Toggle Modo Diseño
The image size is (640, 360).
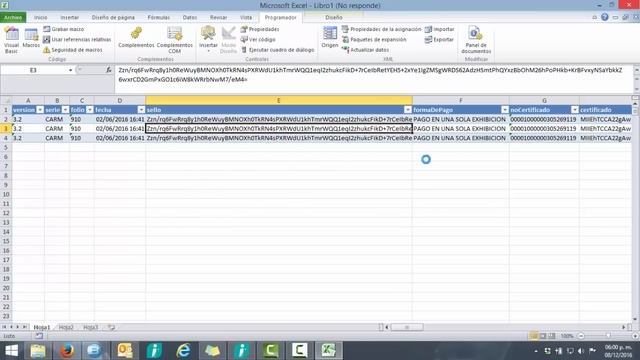(x=228, y=40)
